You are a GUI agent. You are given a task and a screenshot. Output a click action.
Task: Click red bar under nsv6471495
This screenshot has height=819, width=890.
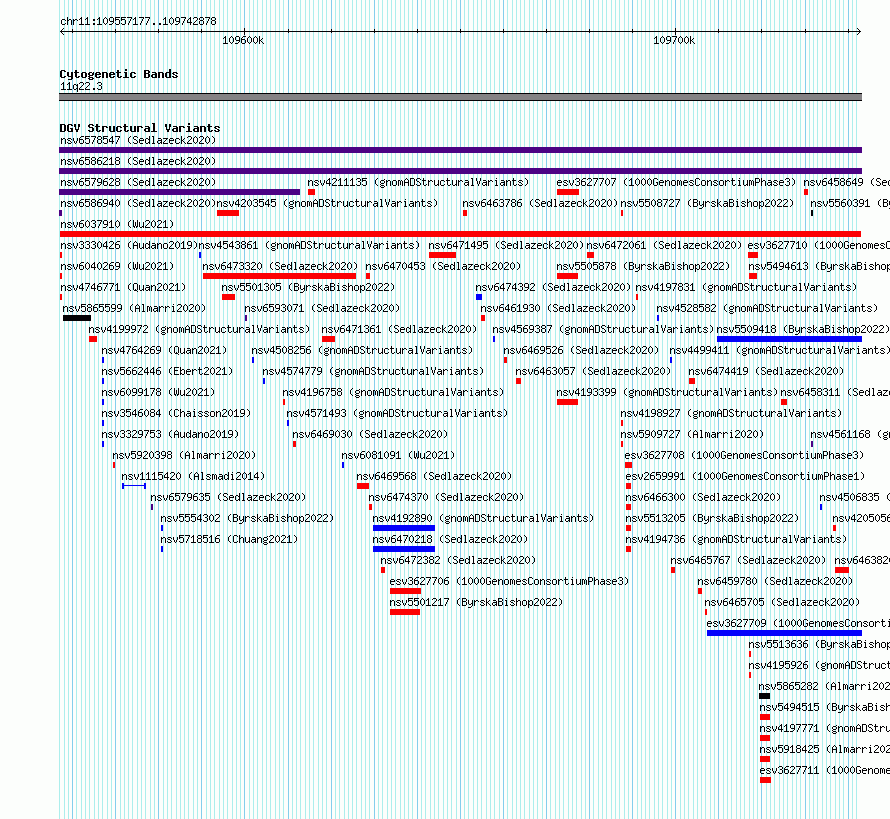[x=442, y=255]
